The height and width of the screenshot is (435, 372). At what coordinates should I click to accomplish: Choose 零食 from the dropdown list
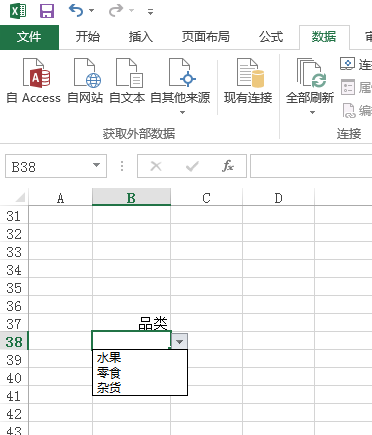[140, 373]
